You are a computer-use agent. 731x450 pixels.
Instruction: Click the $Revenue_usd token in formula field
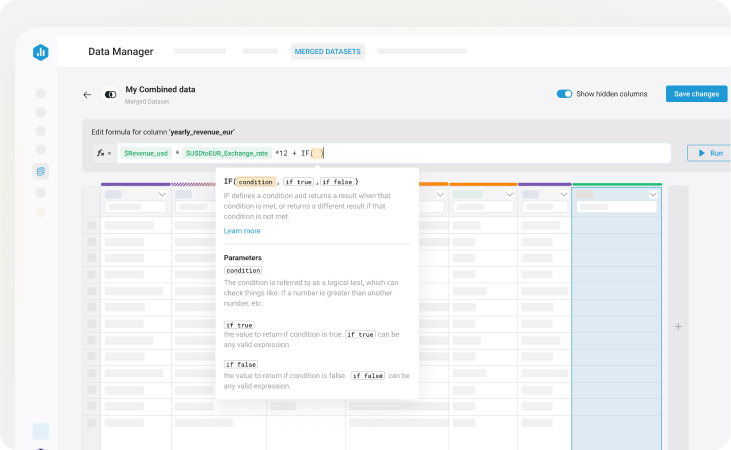pos(145,153)
